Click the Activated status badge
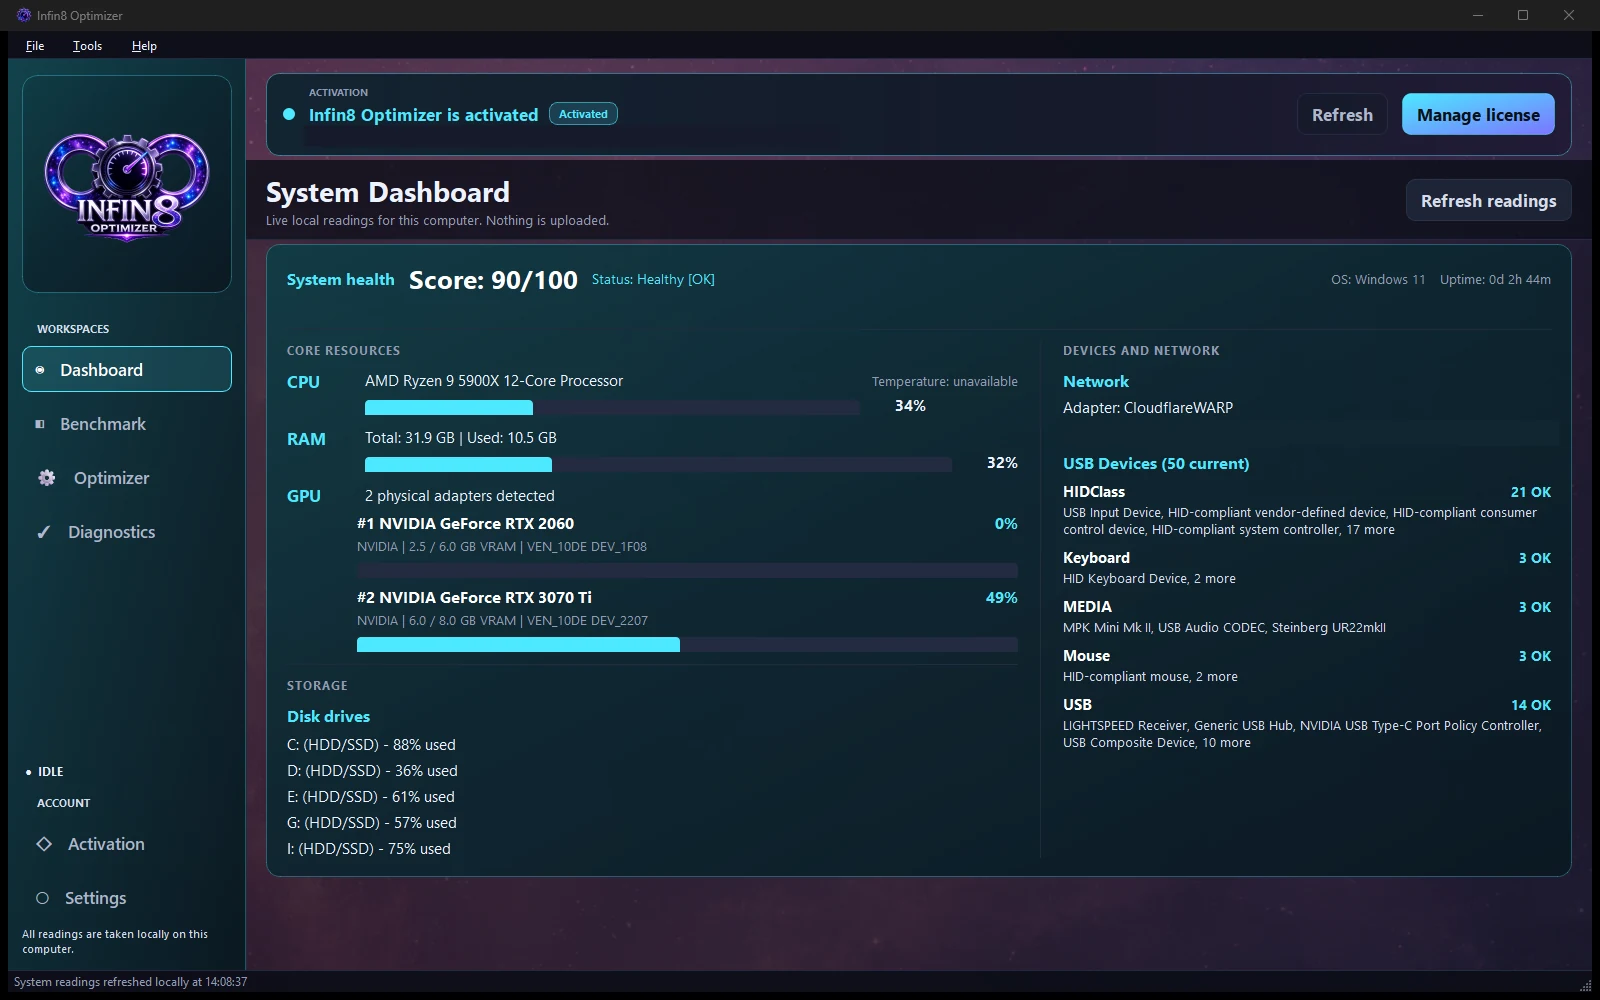Screen dimensions: 1600x1000 pos(583,114)
